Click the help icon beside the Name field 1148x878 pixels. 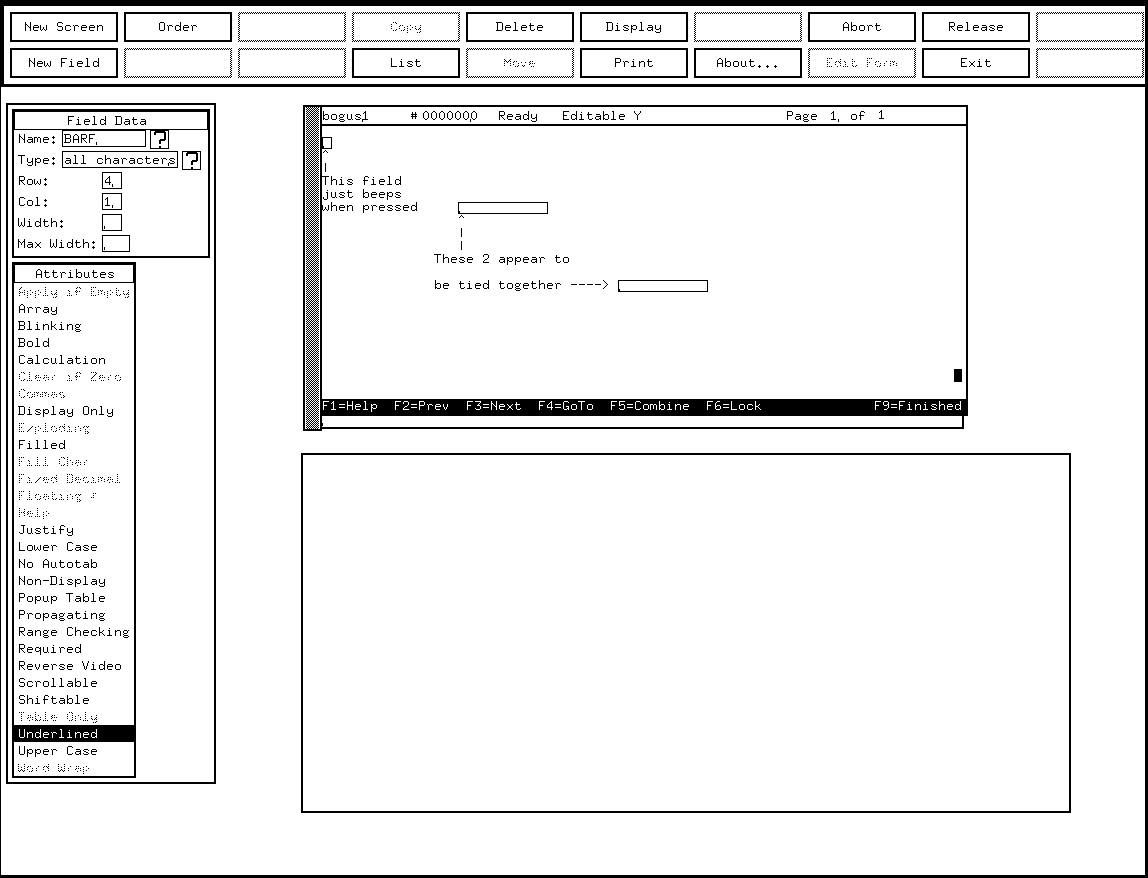[x=159, y=139]
